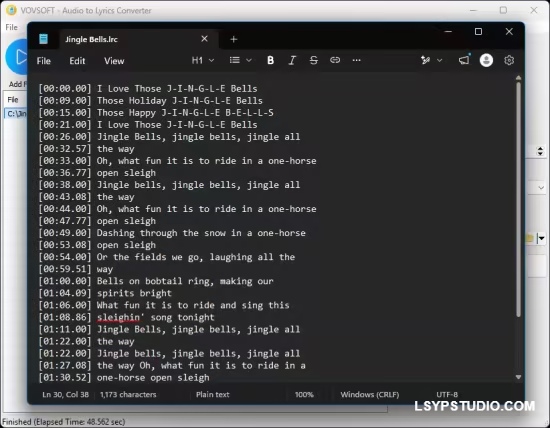Maximize the Notepad window
The width and height of the screenshot is (550, 428).
coord(478,32)
